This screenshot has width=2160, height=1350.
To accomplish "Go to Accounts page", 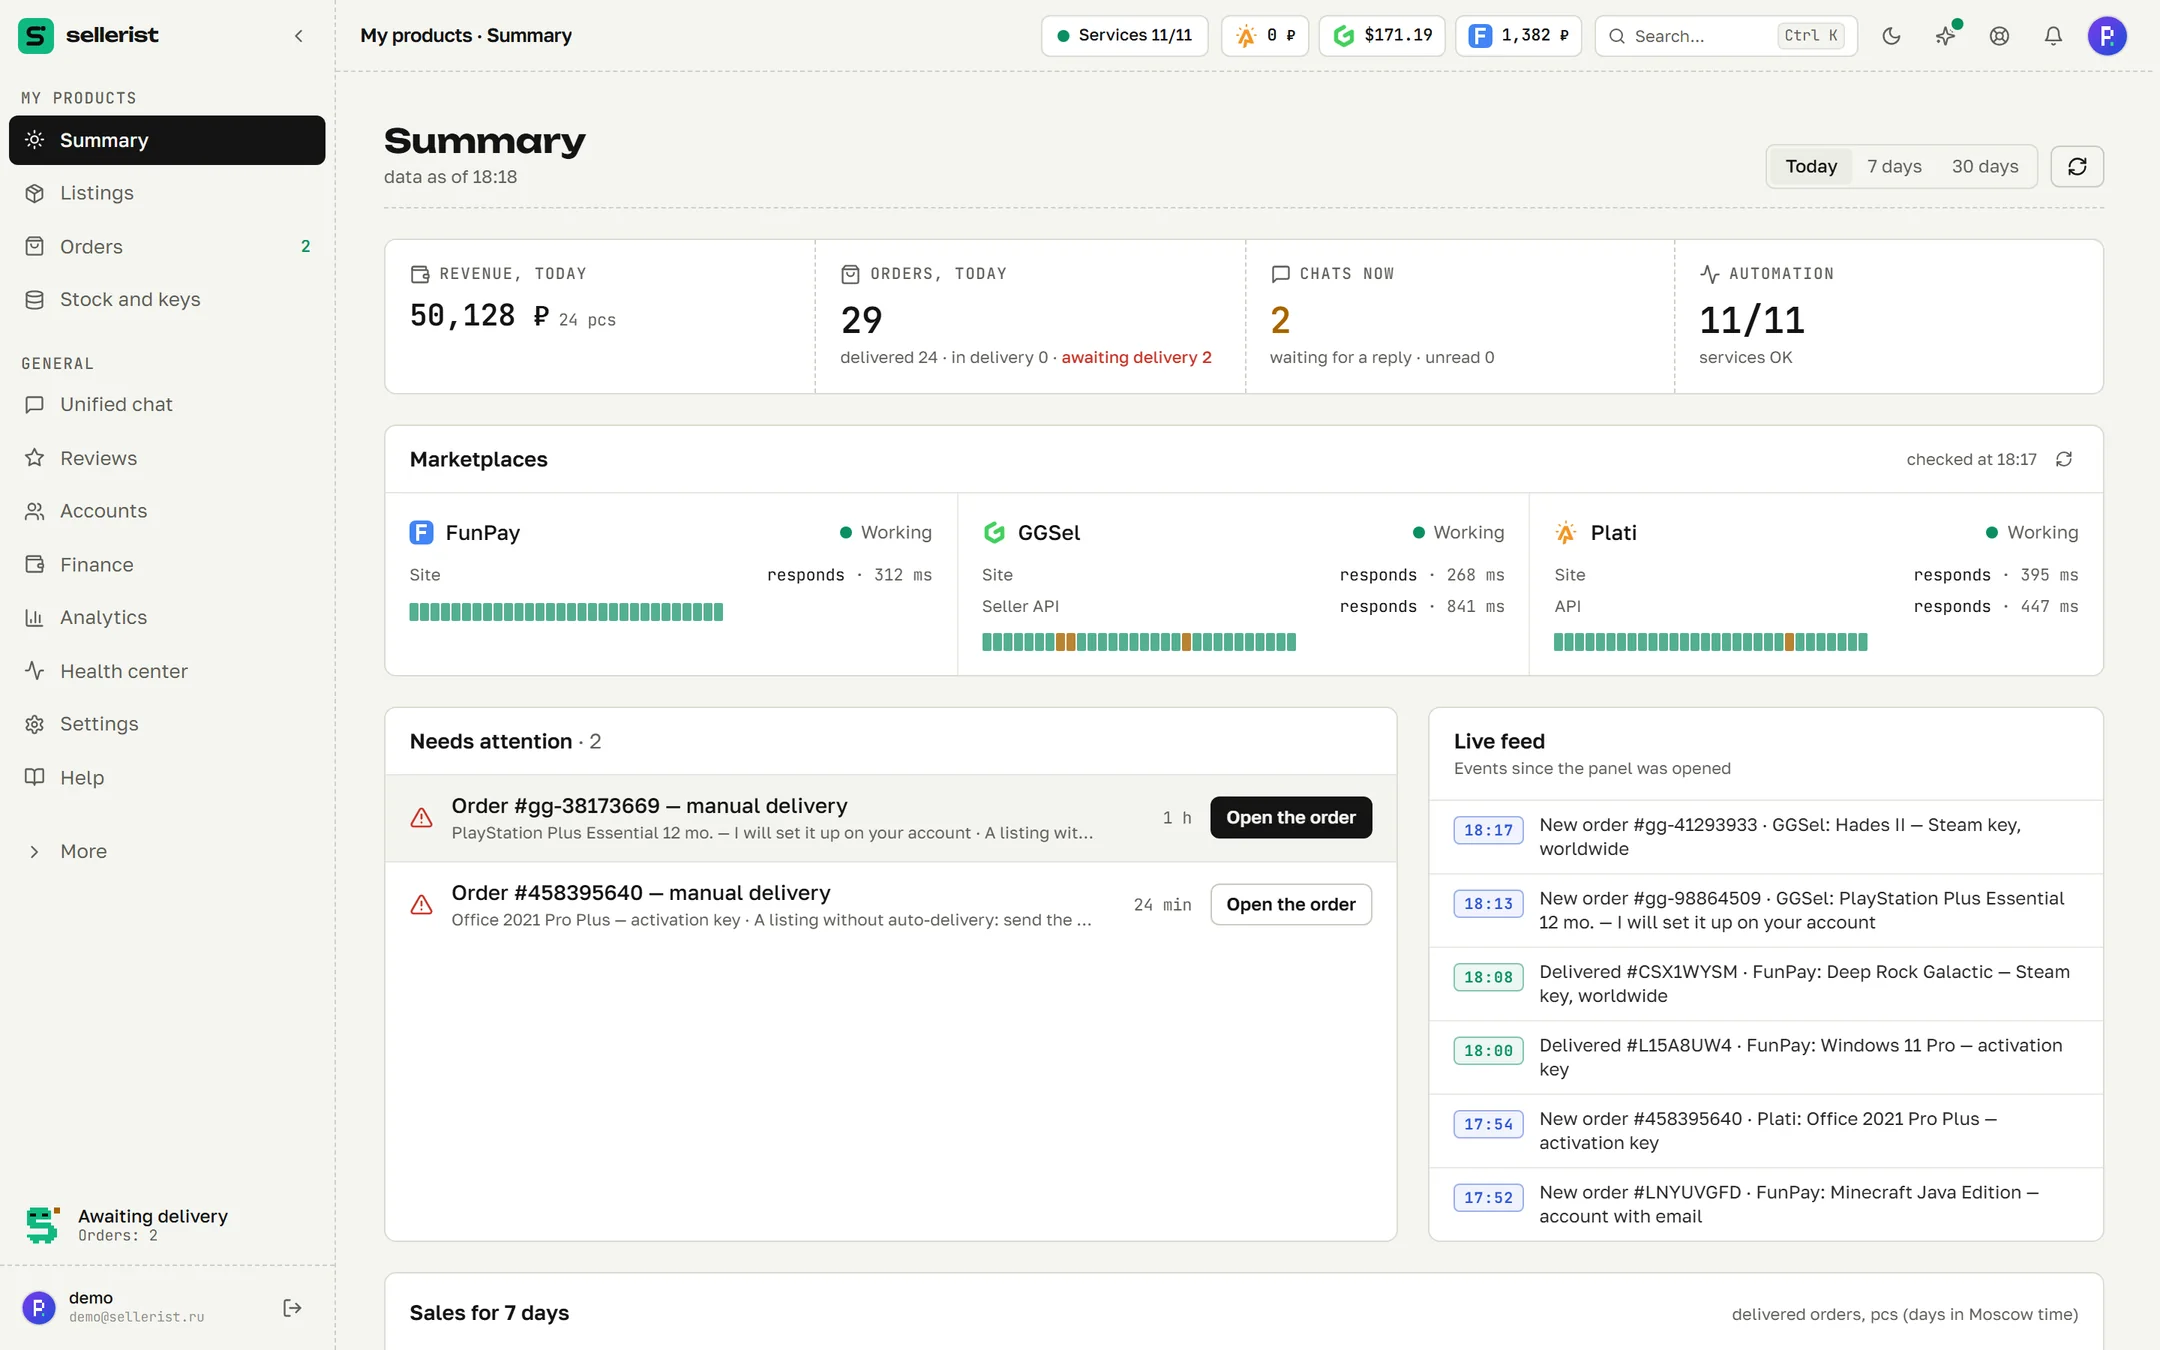I will point(167,511).
